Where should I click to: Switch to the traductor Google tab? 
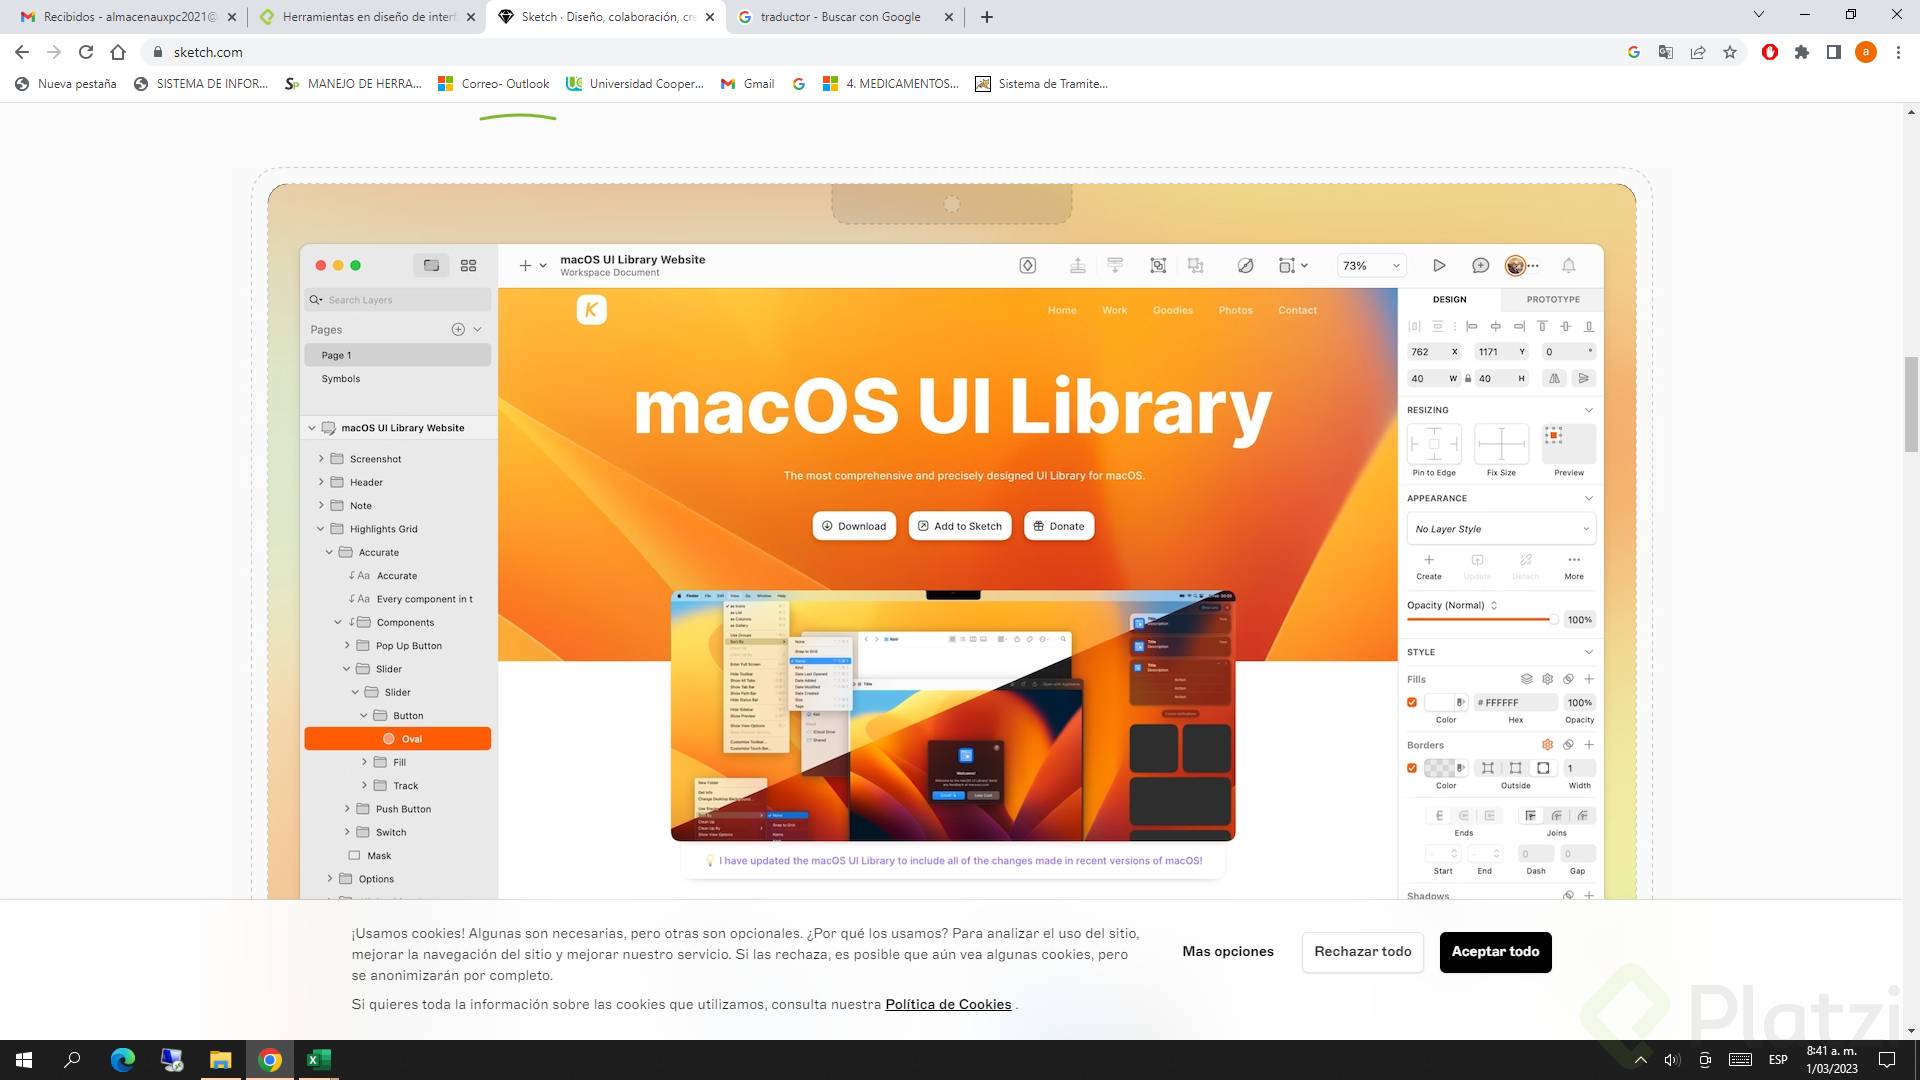coord(840,17)
